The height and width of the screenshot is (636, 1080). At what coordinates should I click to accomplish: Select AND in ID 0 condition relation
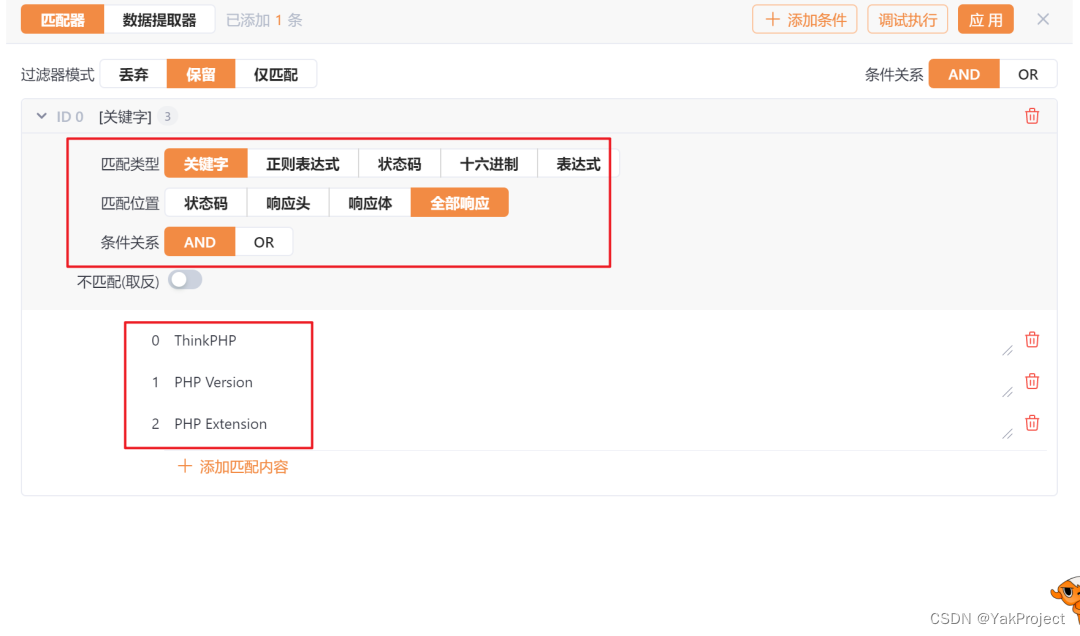[200, 242]
